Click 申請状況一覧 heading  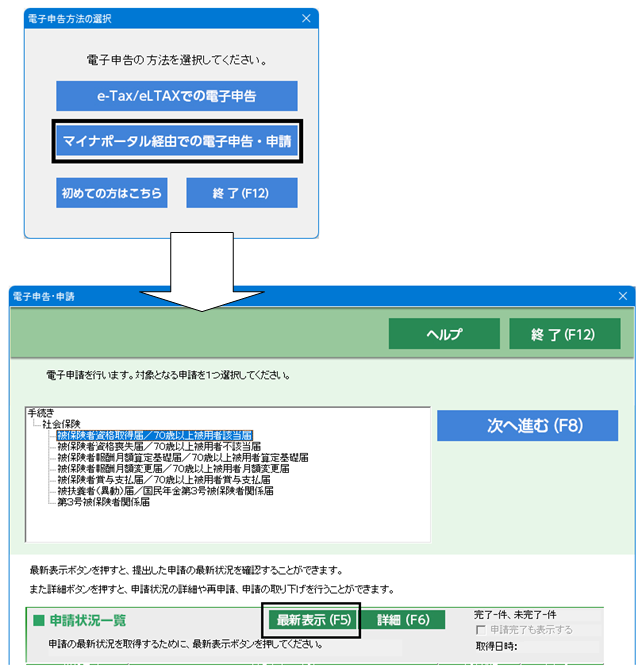pyautogui.click(x=87, y=620)
